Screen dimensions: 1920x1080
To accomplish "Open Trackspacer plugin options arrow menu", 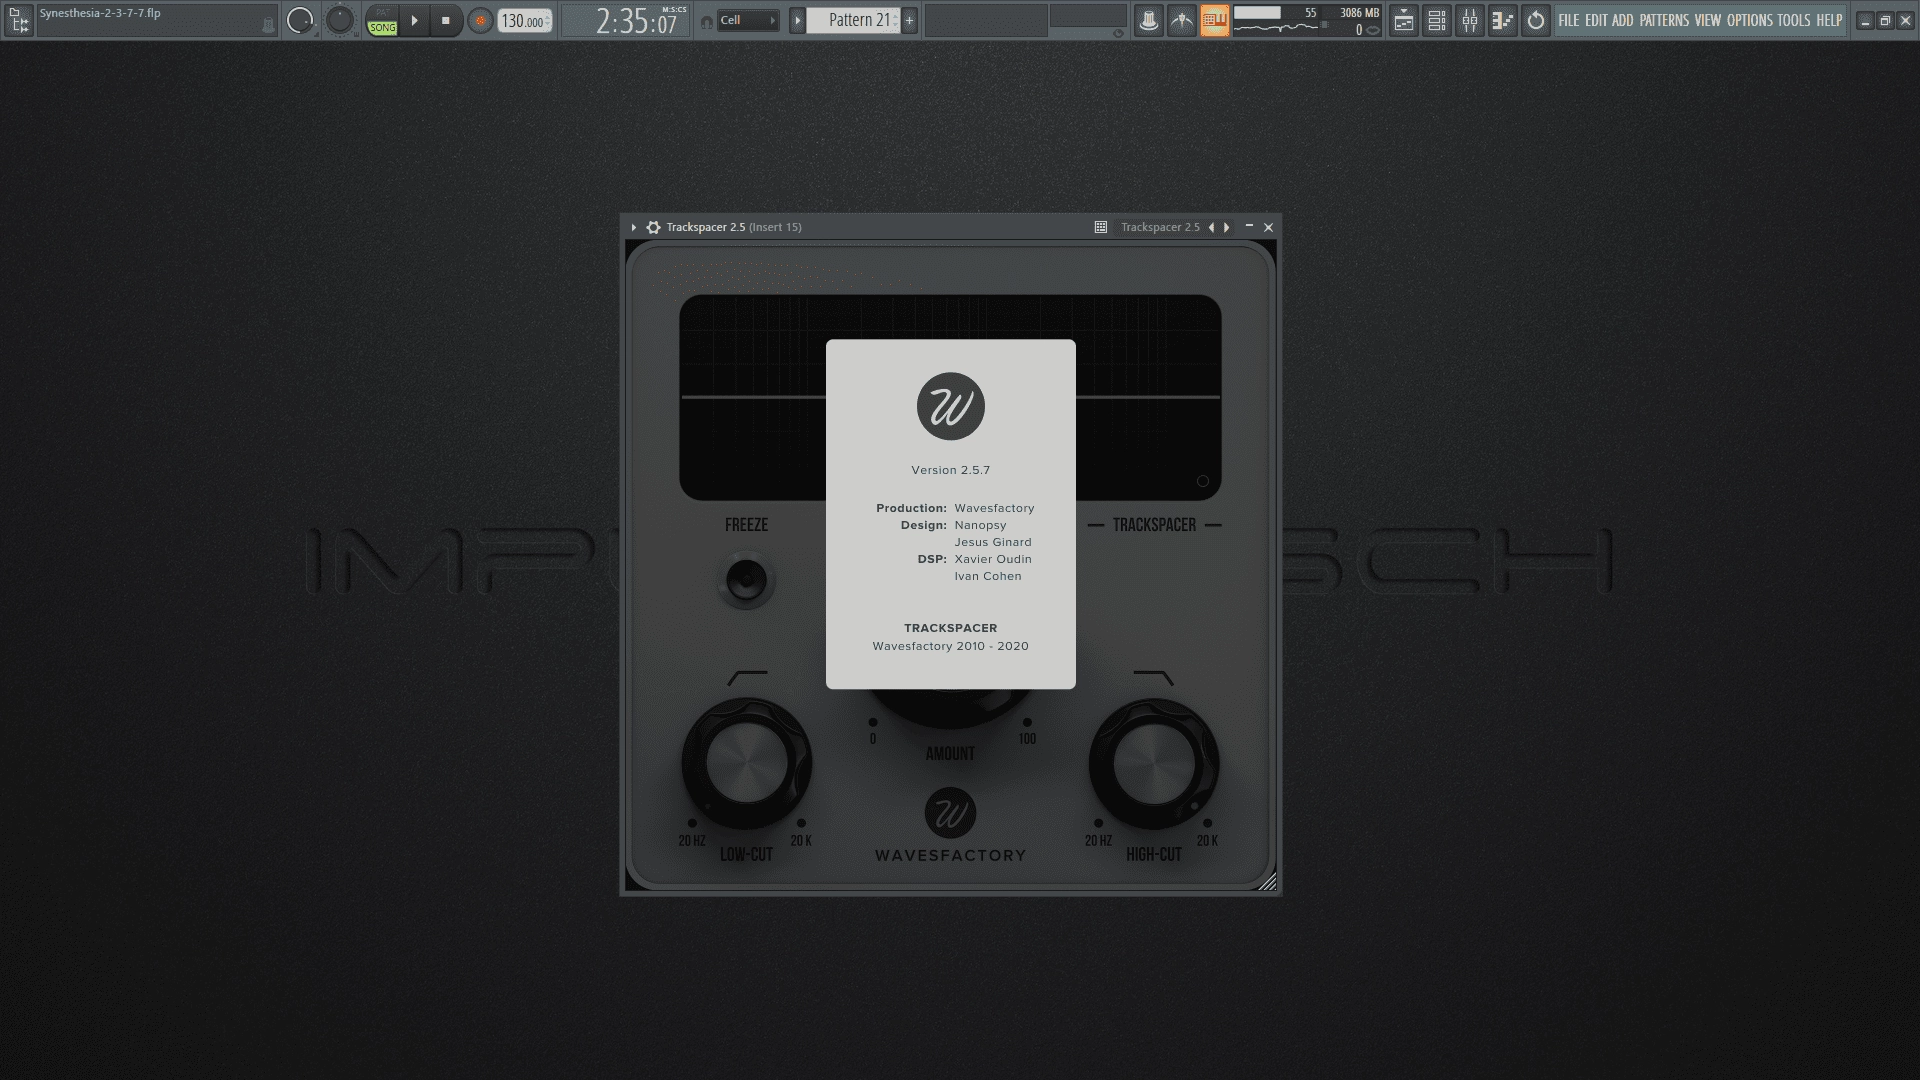I will (x=634, y=227).
